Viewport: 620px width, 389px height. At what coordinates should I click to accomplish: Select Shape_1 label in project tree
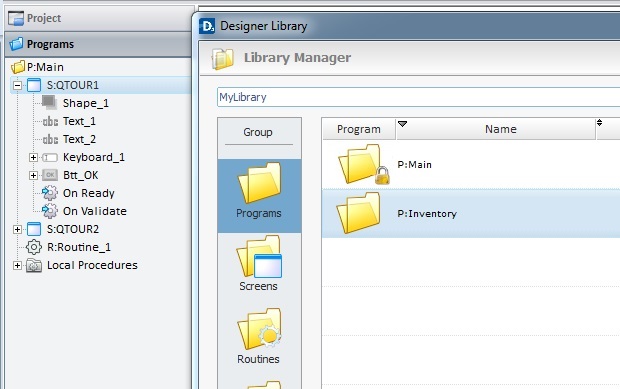(85, 103)
